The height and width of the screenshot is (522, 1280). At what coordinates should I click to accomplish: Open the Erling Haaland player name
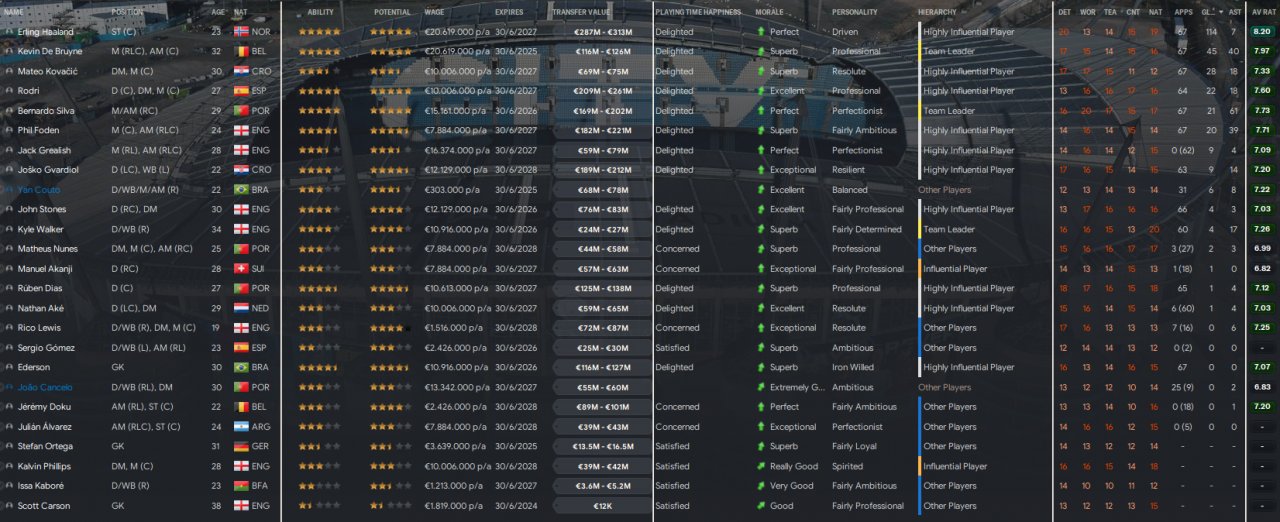[x=45, y=32]
